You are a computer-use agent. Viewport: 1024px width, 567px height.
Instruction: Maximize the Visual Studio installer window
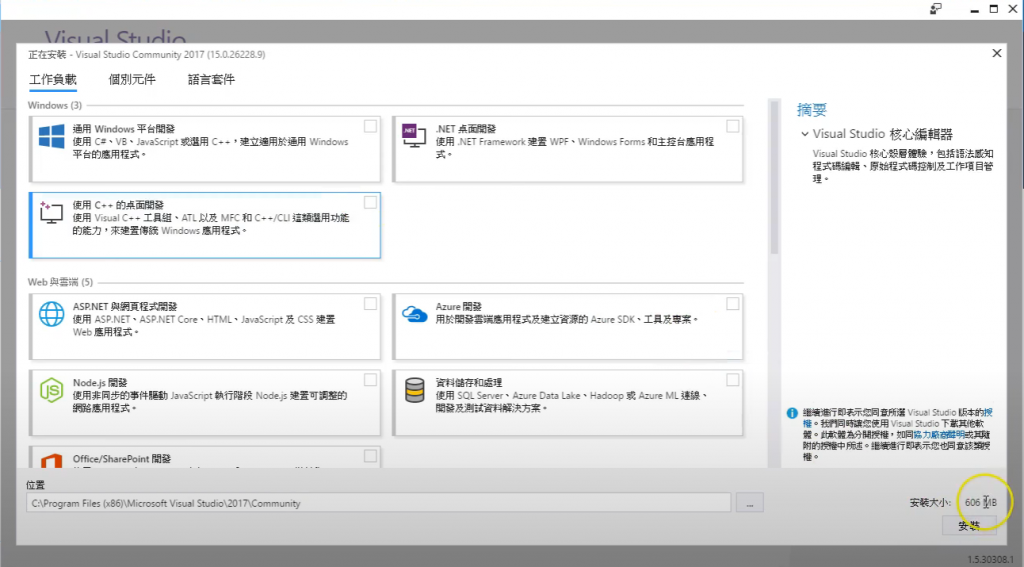click(993, 8)
